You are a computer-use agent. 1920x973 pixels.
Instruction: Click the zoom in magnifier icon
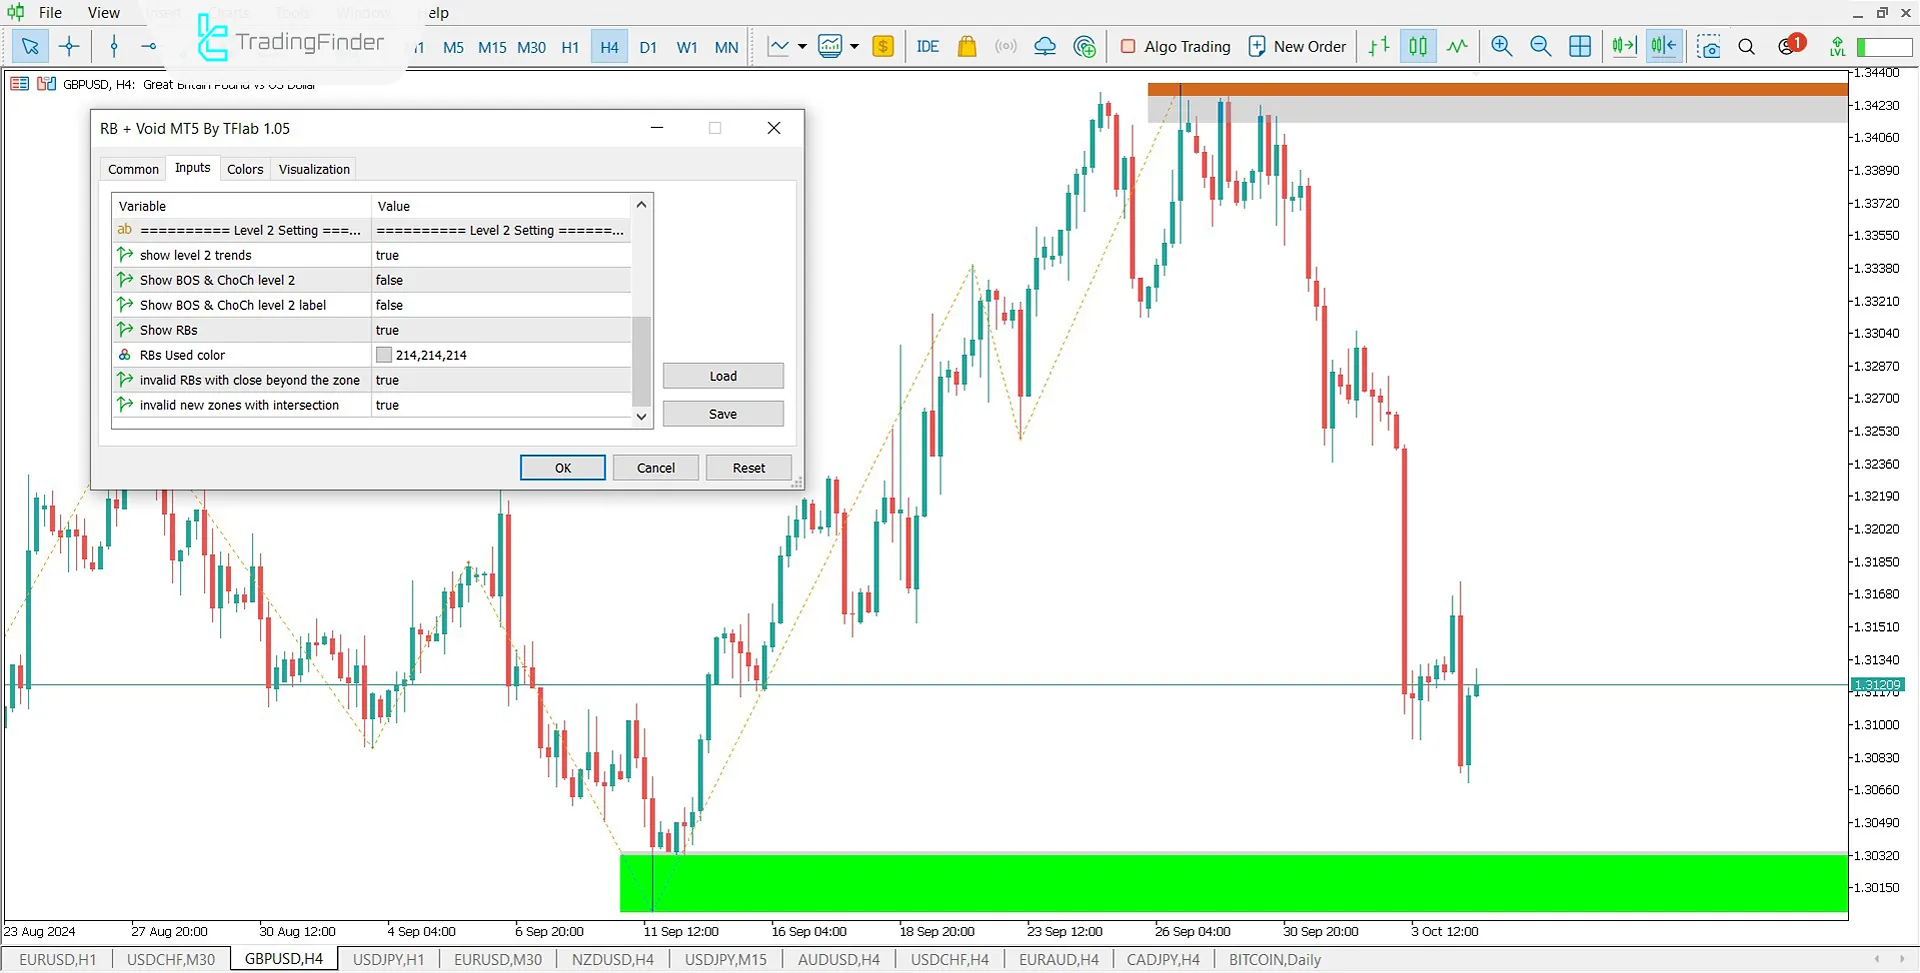coord(1501,46)
